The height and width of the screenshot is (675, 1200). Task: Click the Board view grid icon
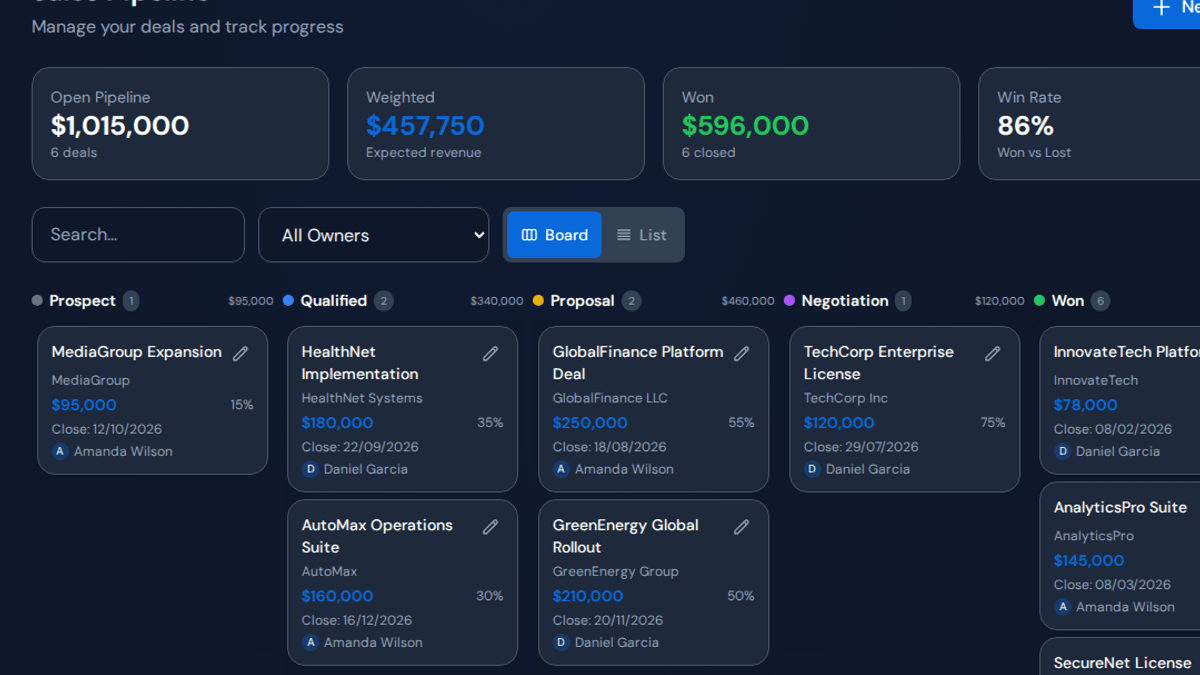click(530, 235)
